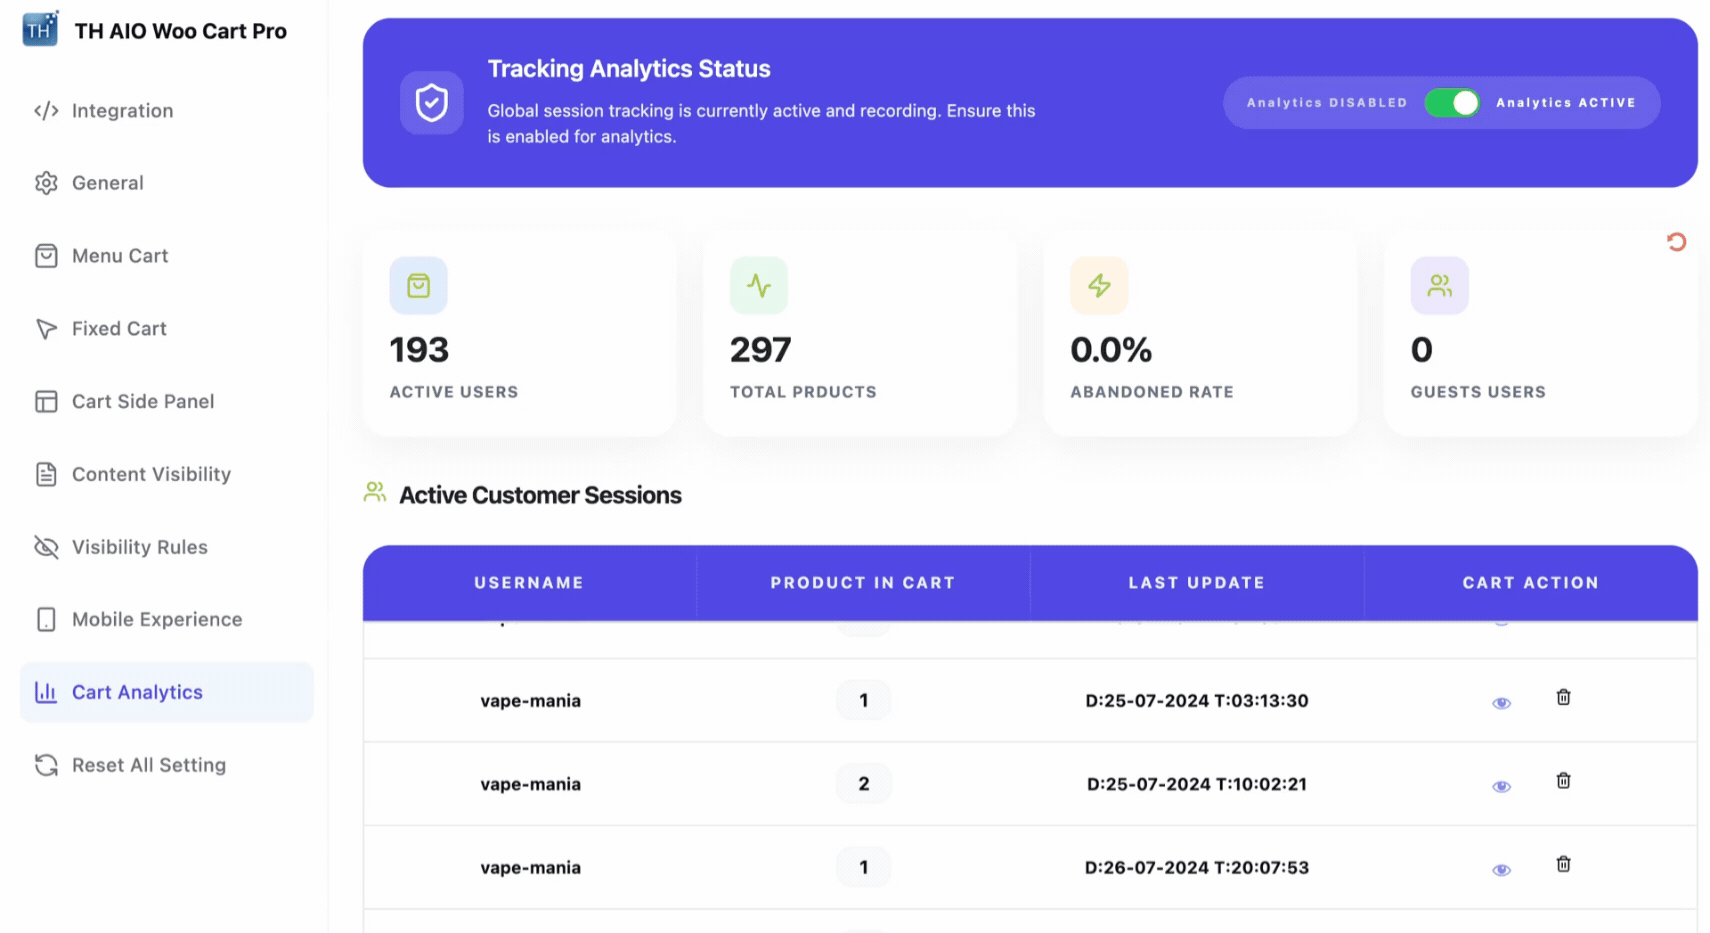
Task: Click the Menu Cart bag icon
Action: coord(46,256)
